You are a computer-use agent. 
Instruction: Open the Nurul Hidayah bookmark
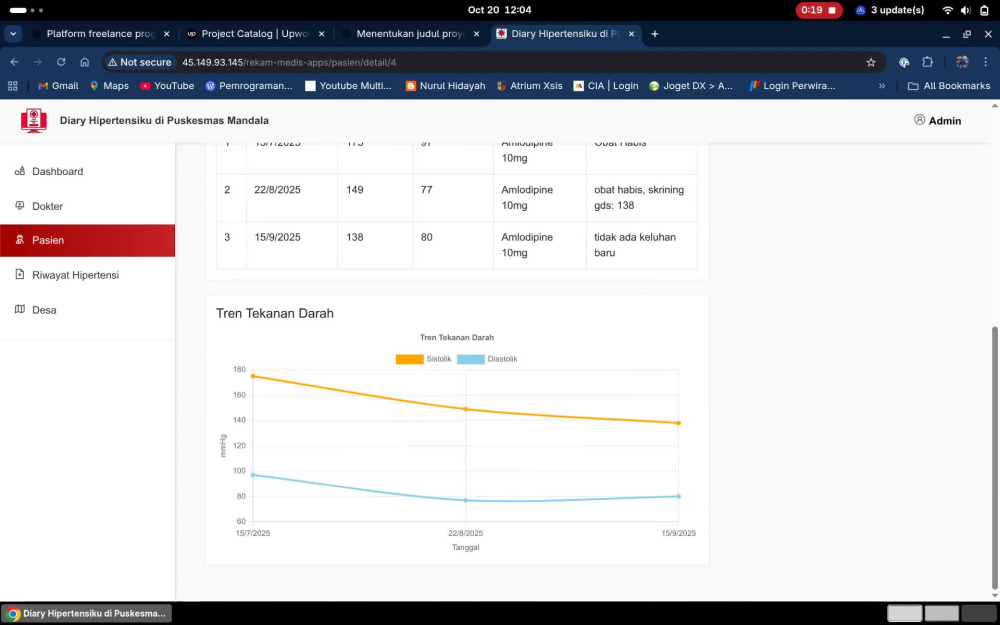[445, 85]
